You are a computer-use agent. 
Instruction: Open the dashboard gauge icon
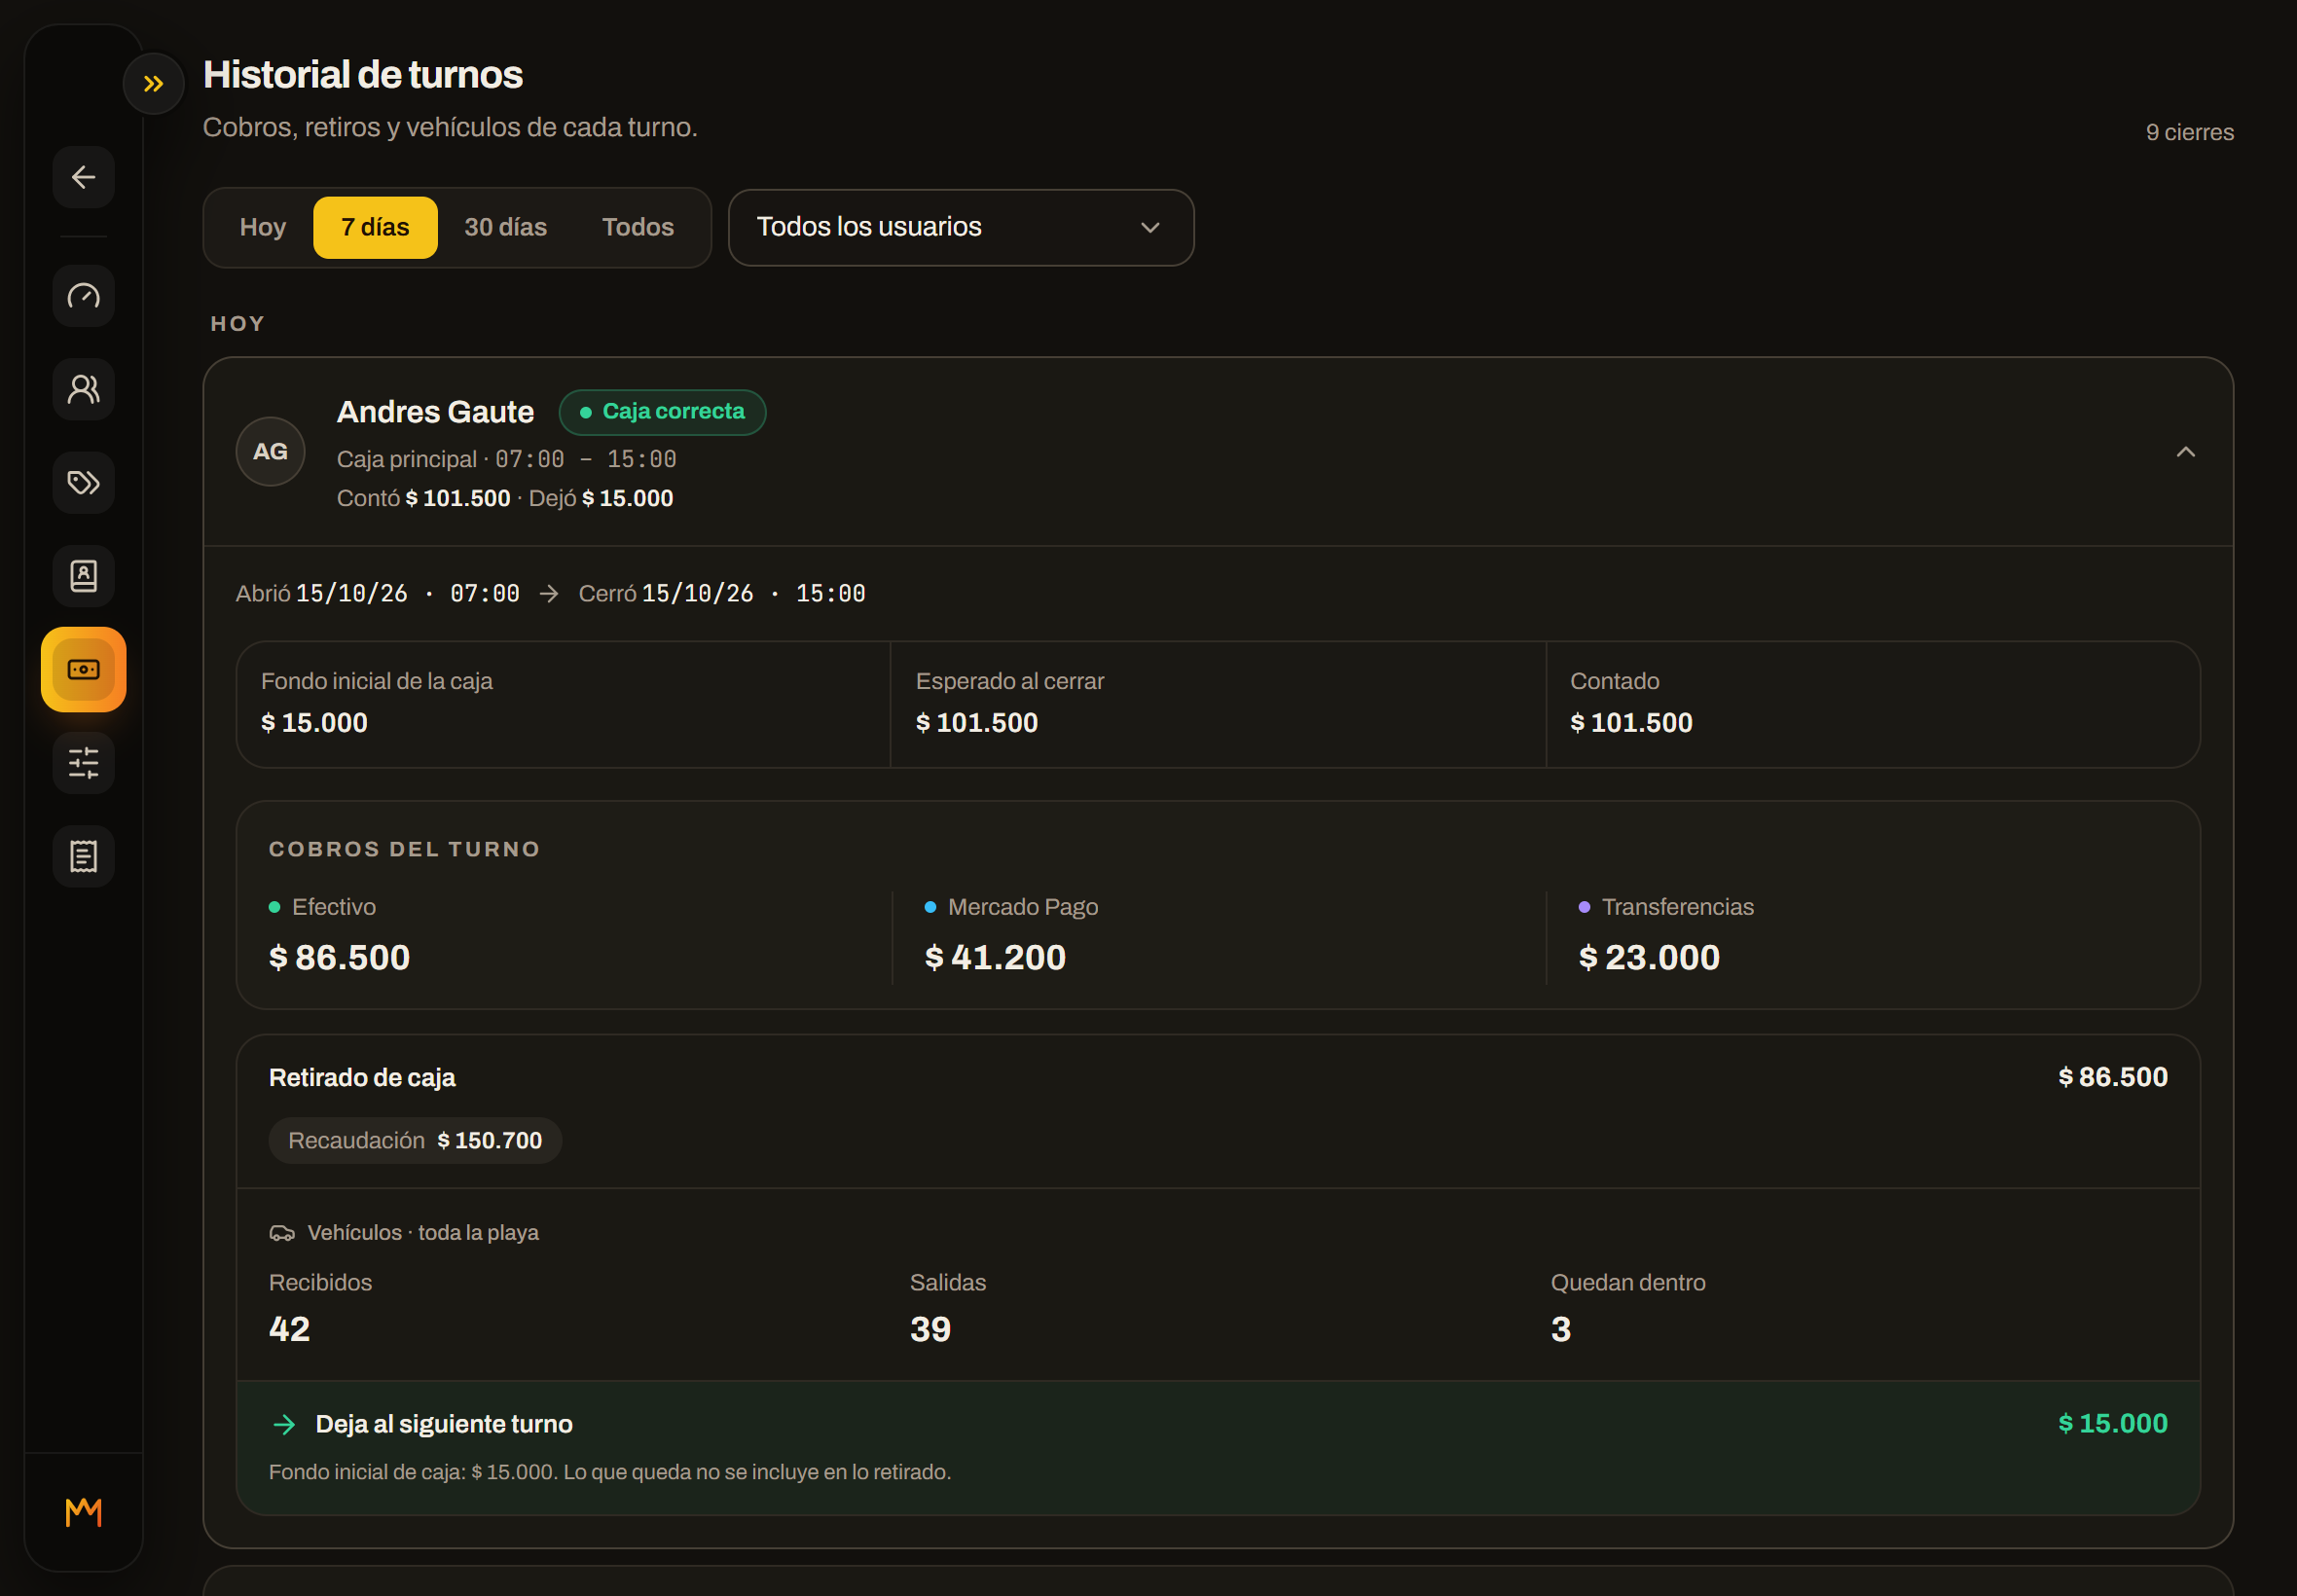click(84, 296)
